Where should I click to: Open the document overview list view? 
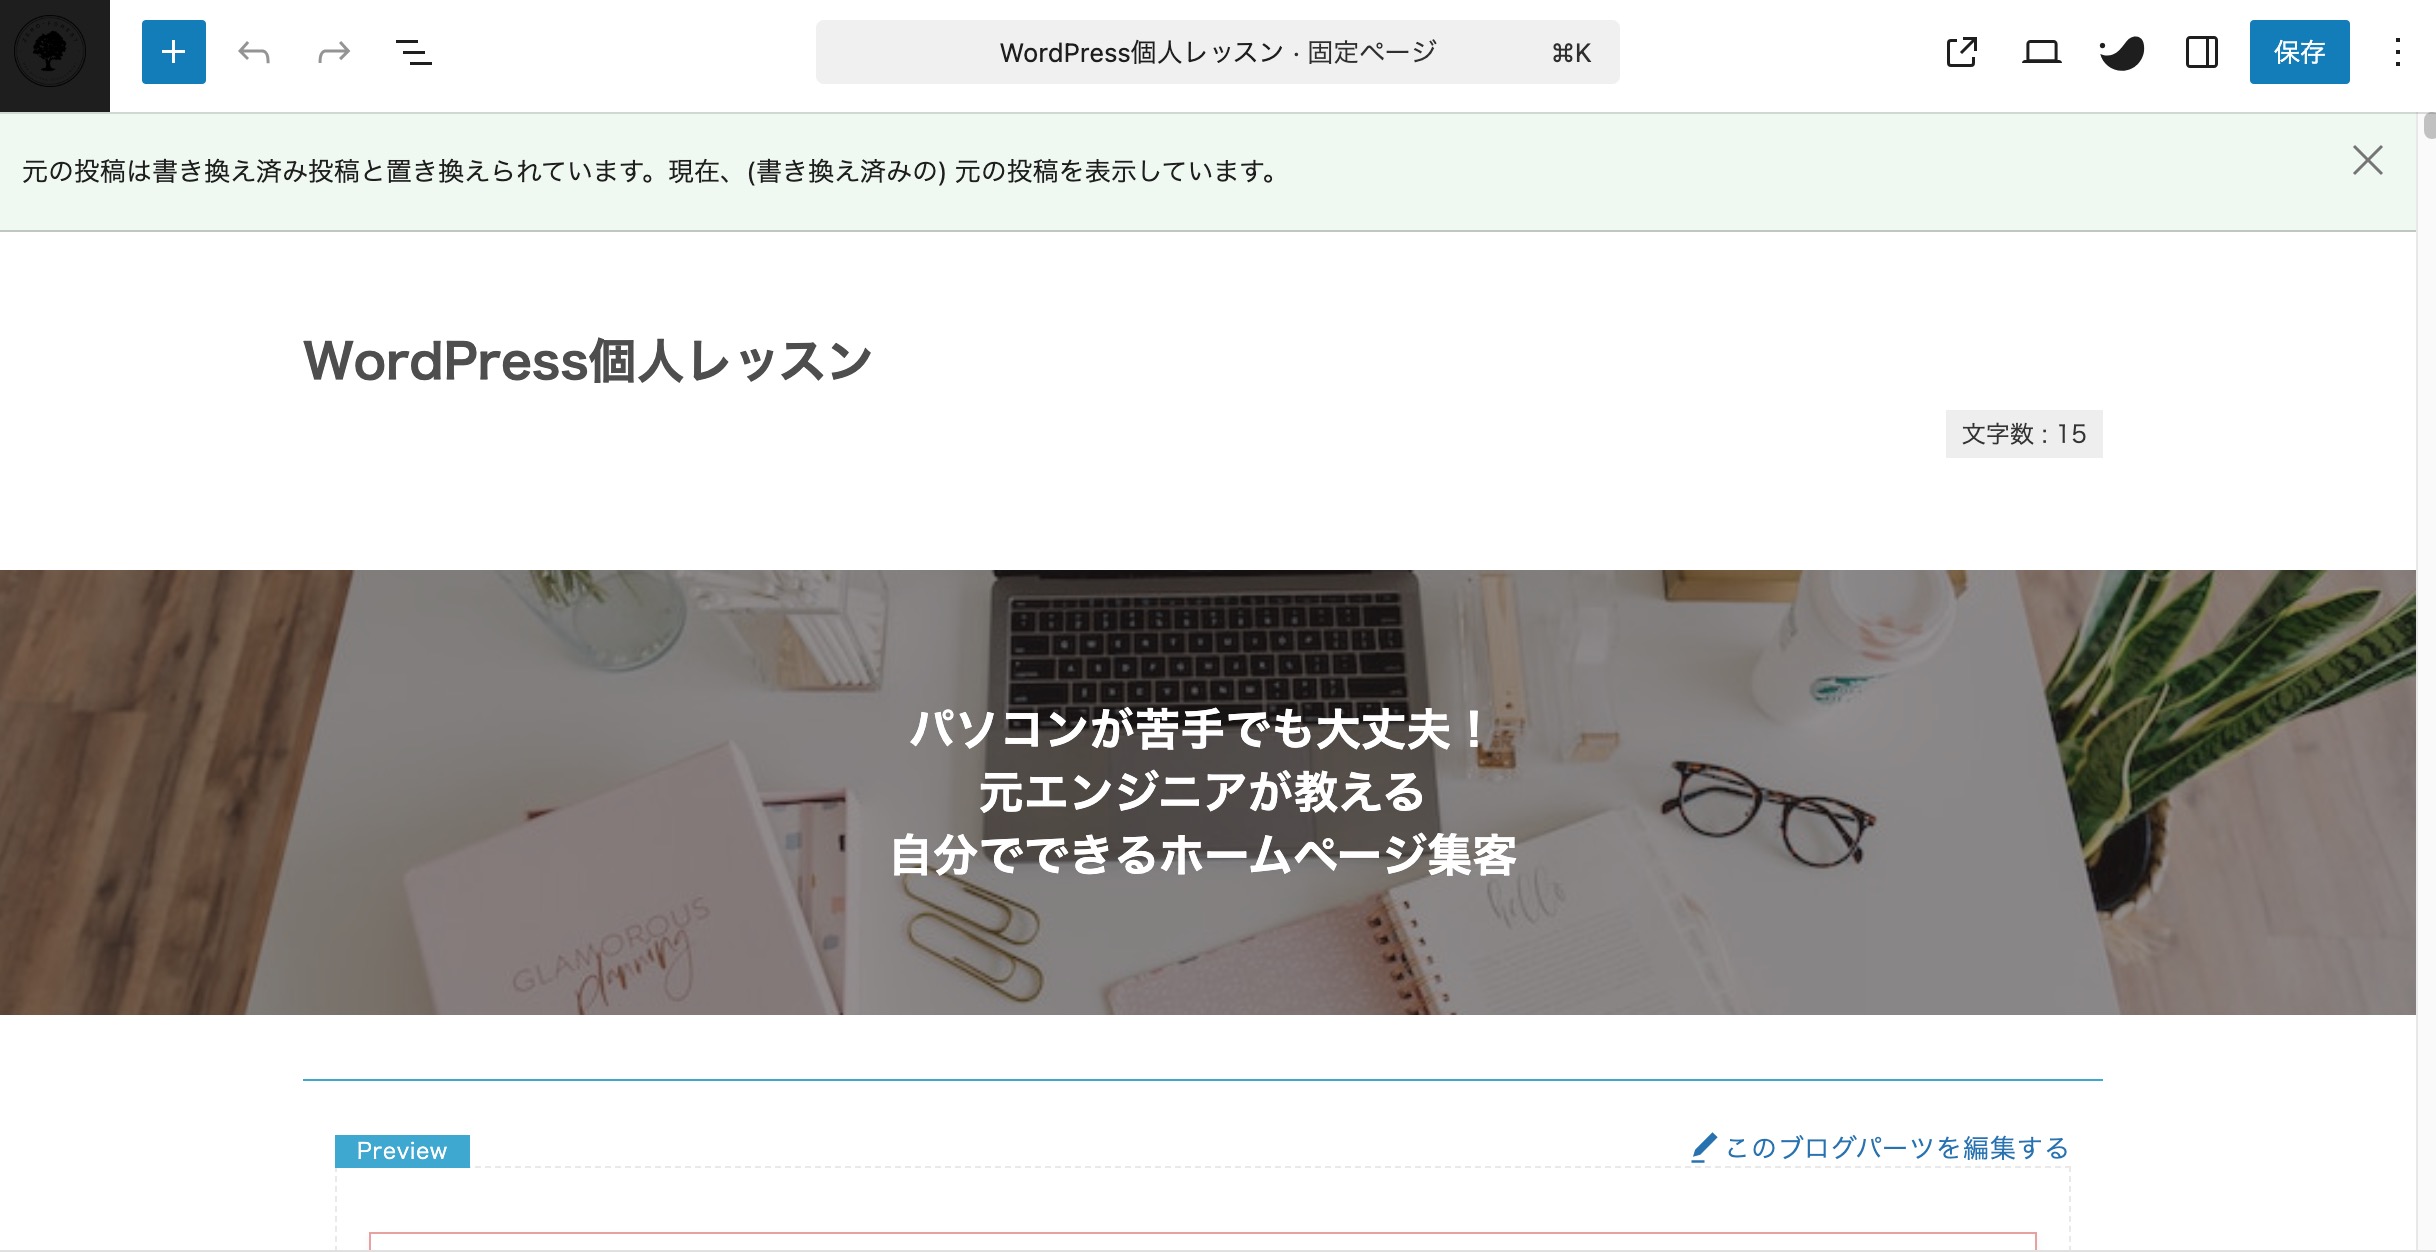(414, 52)
